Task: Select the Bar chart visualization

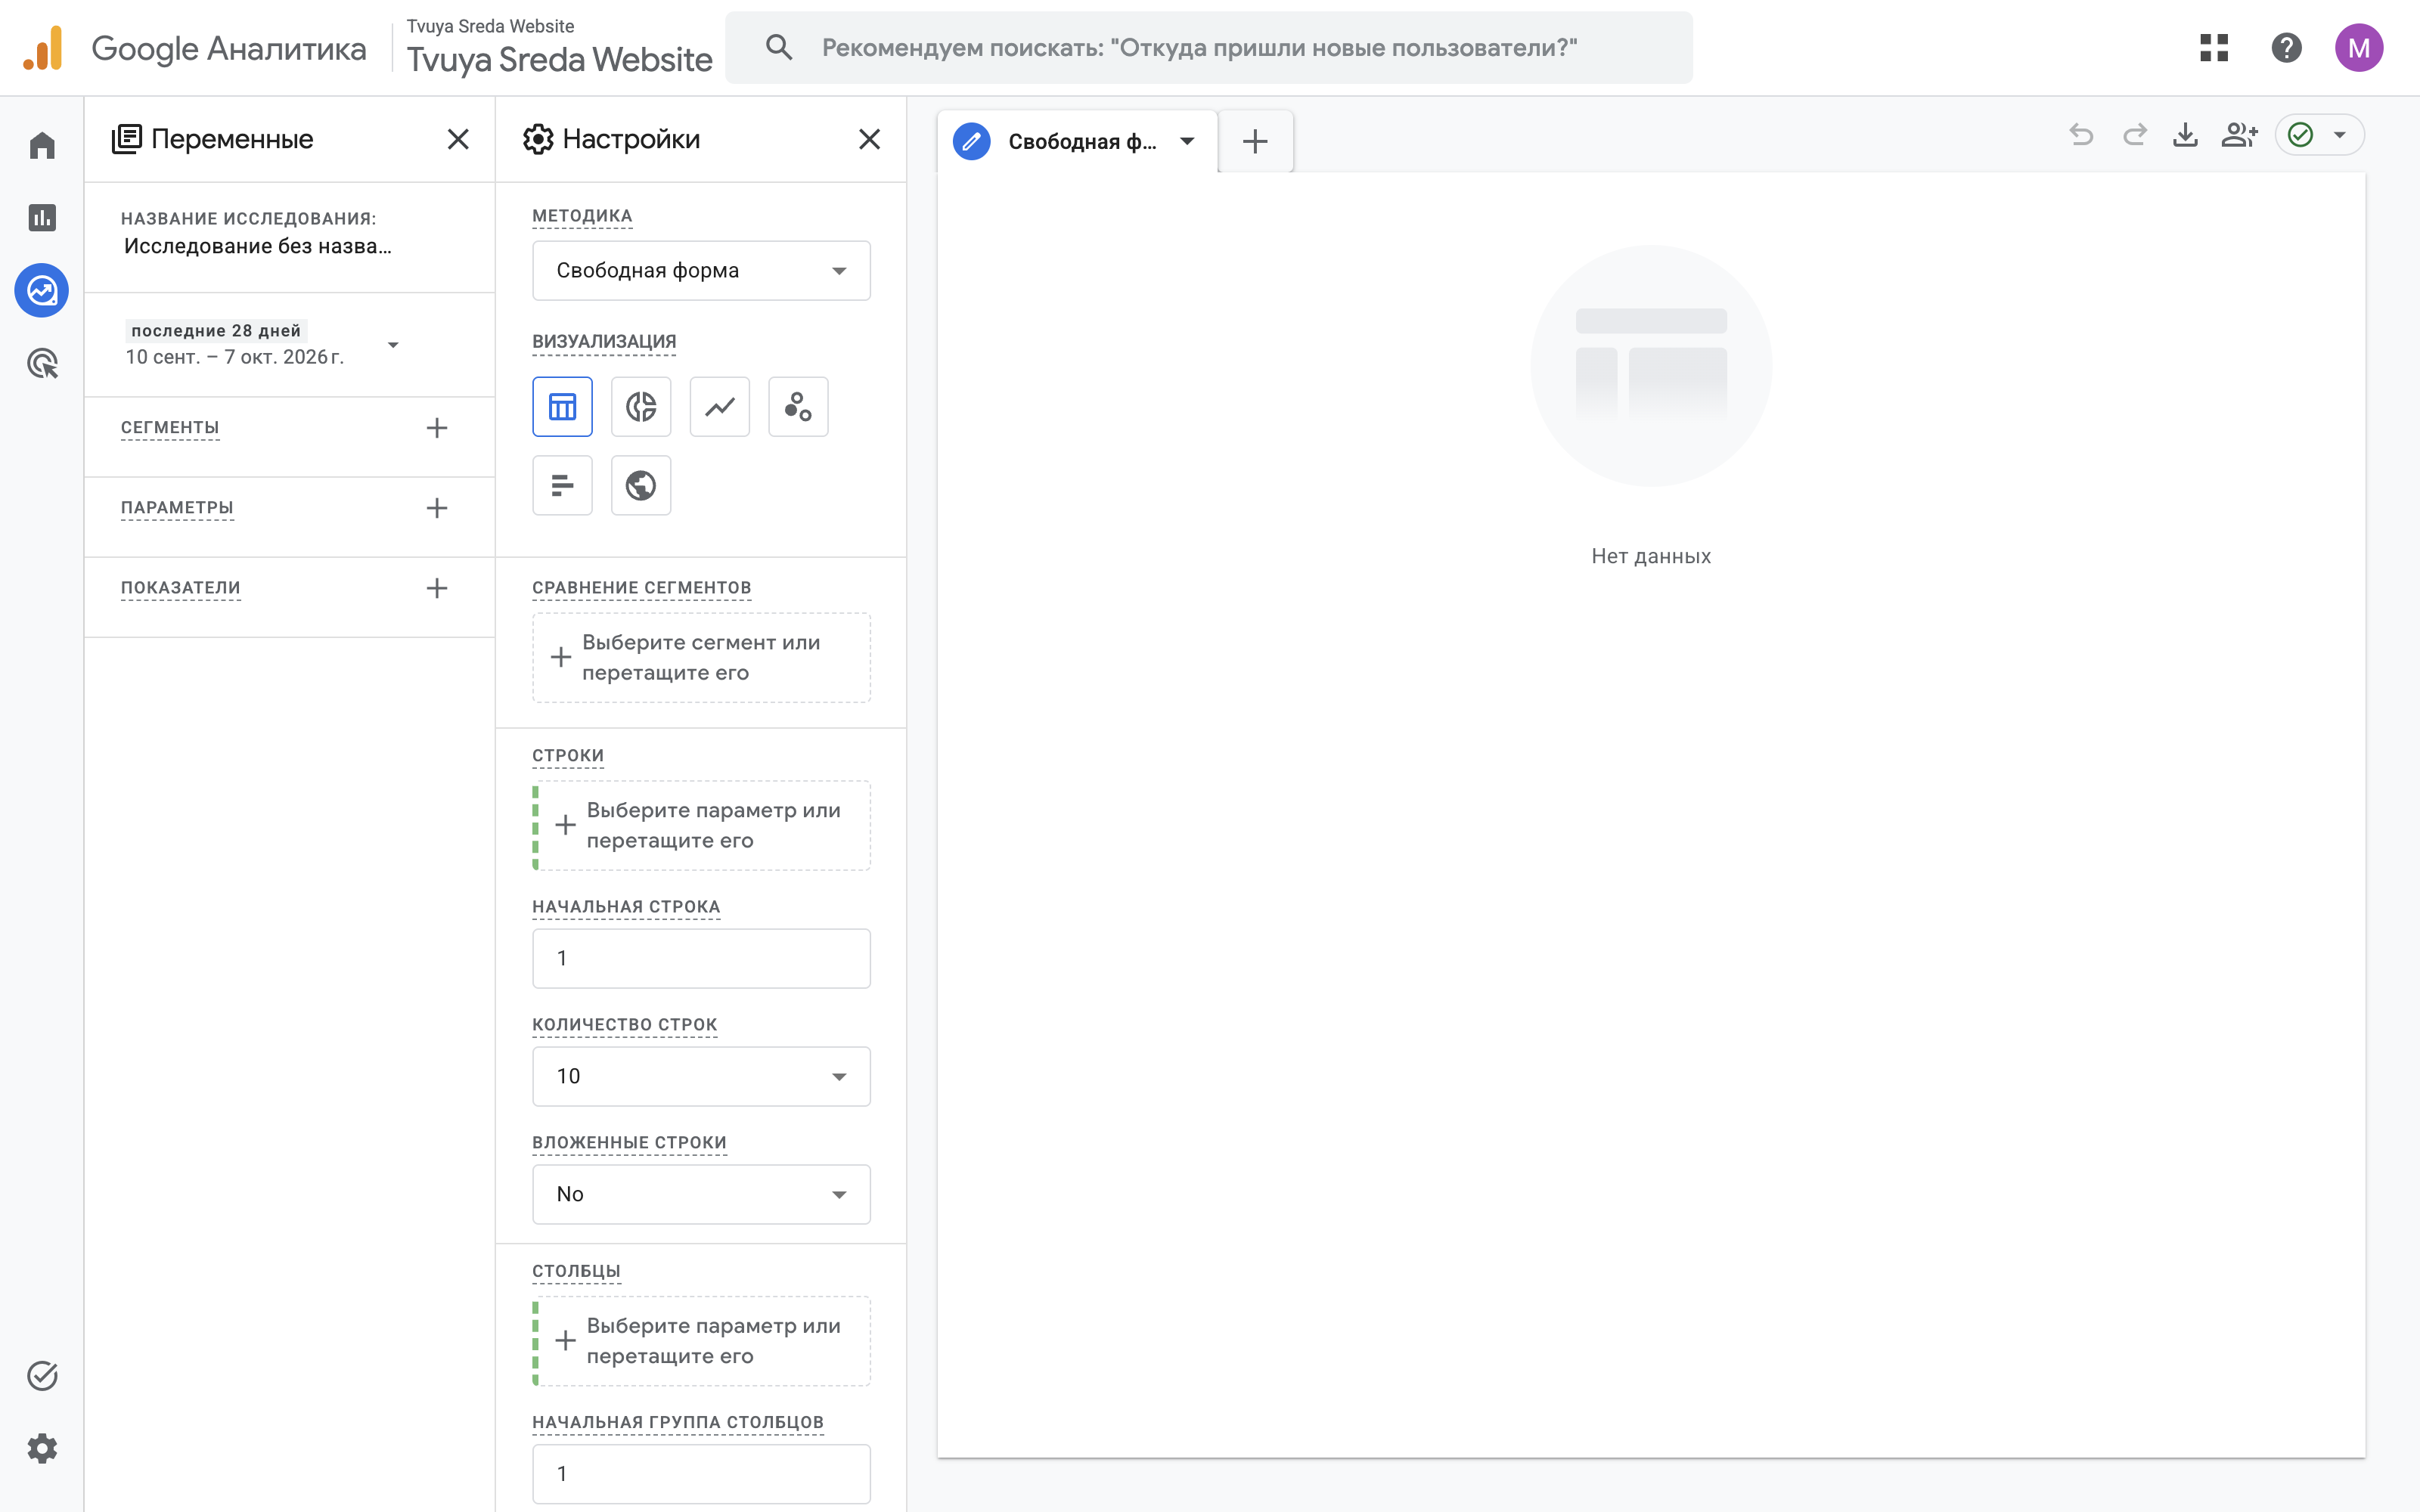Action: click(x=562, y=485)
